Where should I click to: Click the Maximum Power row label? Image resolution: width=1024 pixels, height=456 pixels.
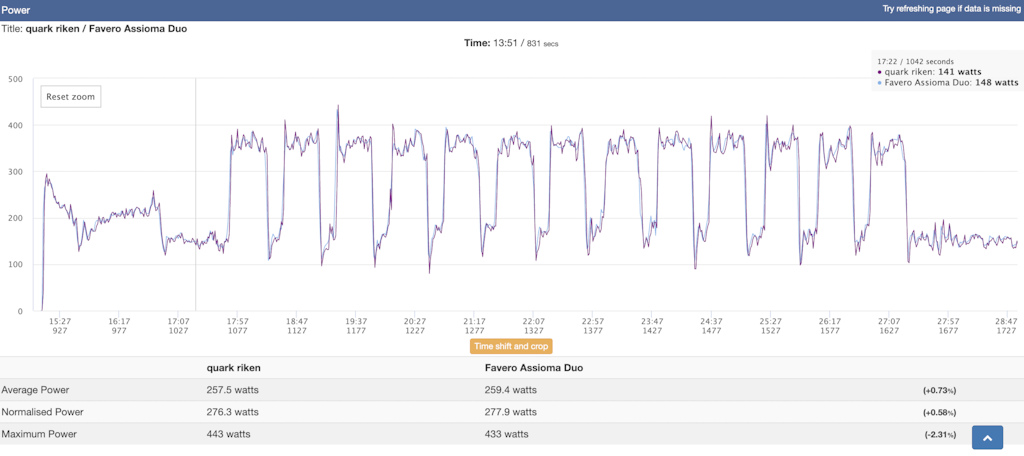[39, 434]
